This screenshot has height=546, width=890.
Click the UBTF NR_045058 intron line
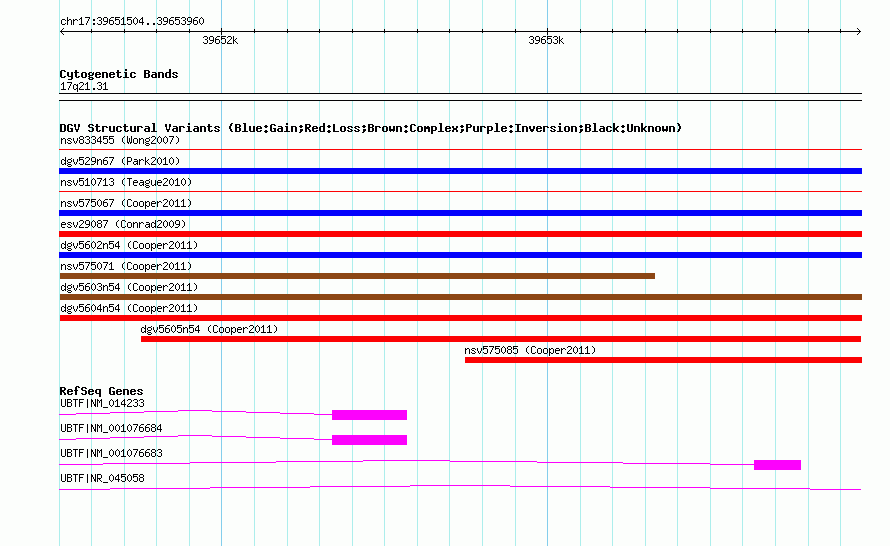(460, 487)
